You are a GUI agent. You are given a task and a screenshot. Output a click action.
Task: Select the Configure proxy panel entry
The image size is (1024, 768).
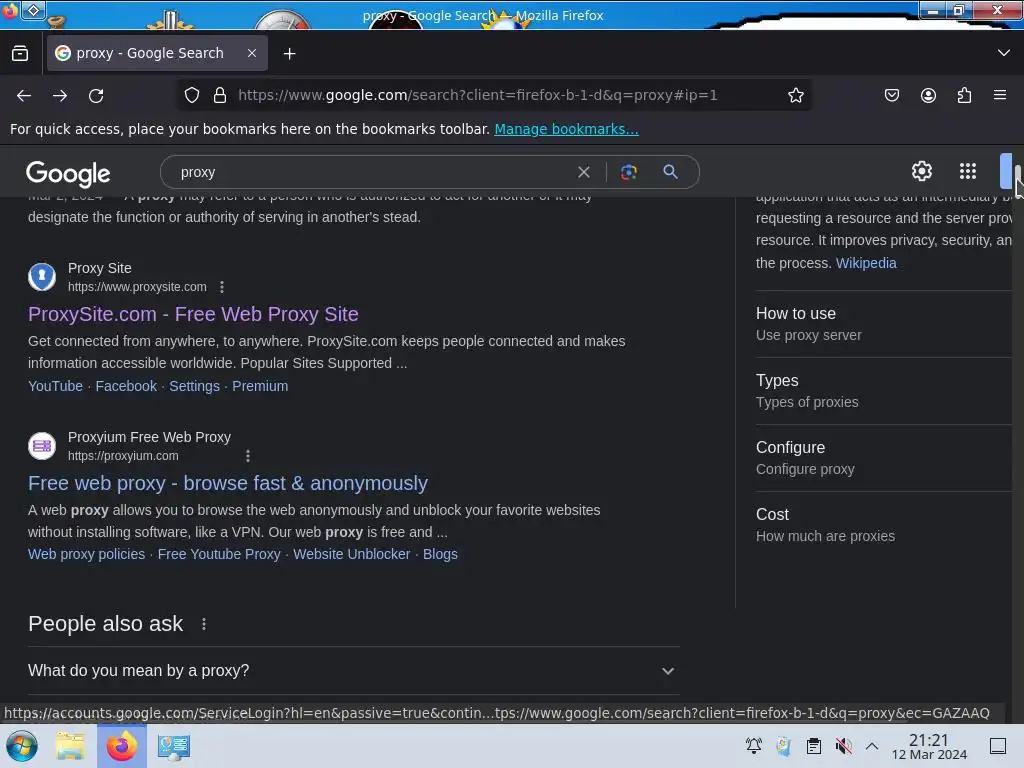(x=883, y=458)
